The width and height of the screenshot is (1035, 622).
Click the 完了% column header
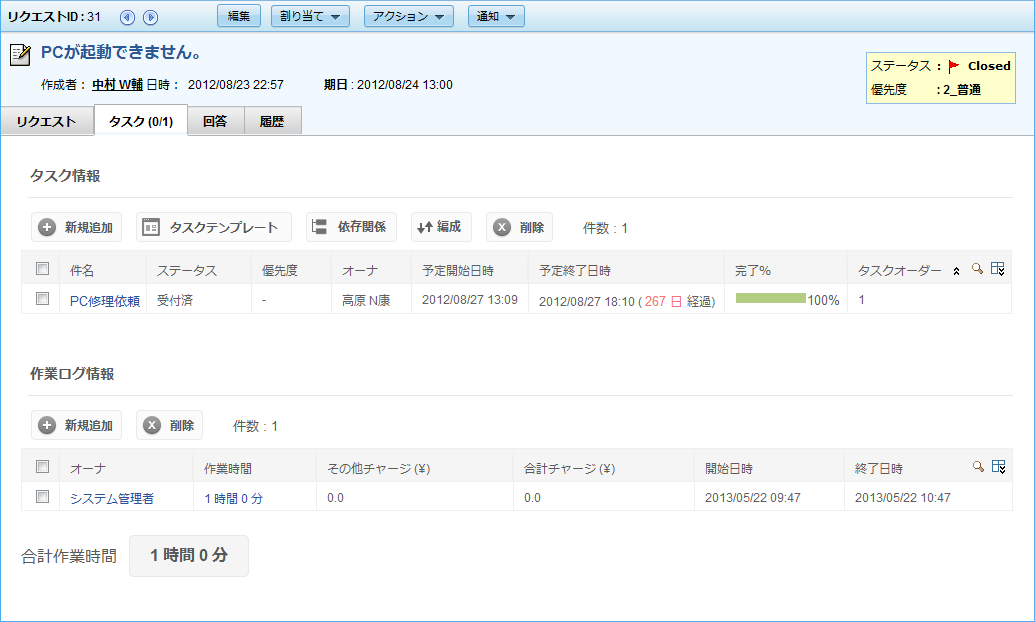click(x=753, y=271)
